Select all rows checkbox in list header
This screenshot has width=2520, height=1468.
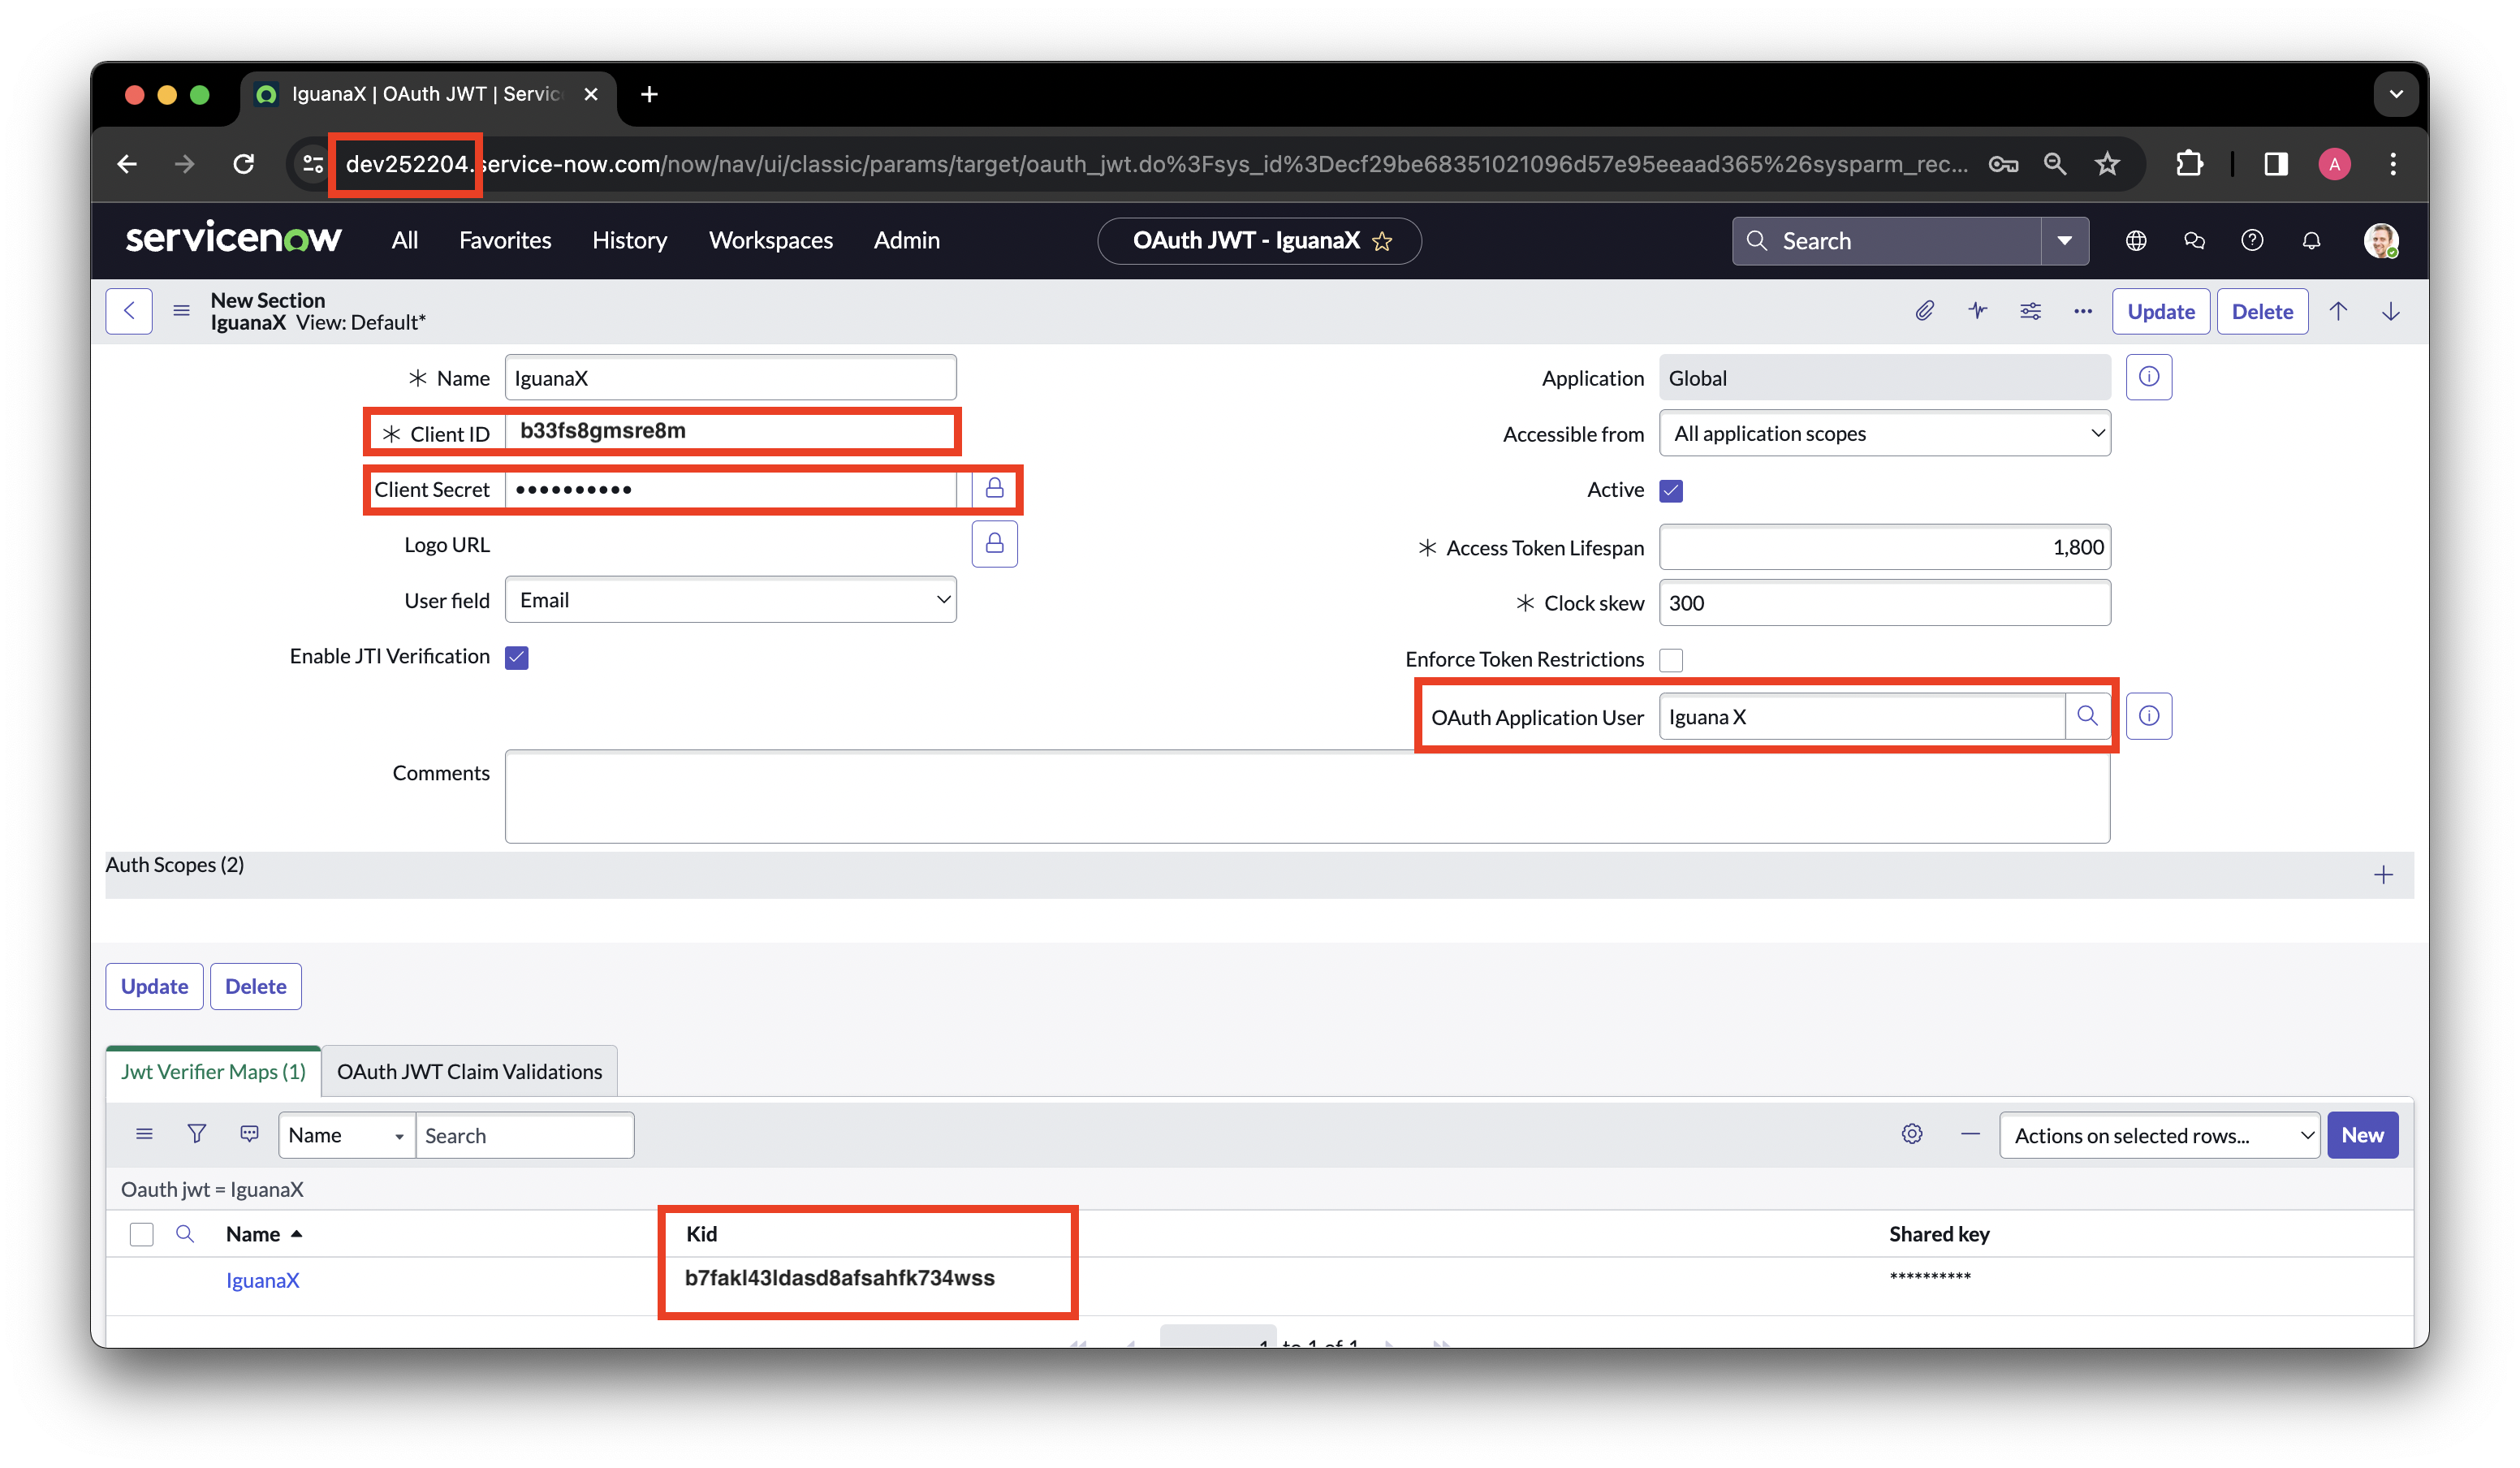(x=142, y=1234)
